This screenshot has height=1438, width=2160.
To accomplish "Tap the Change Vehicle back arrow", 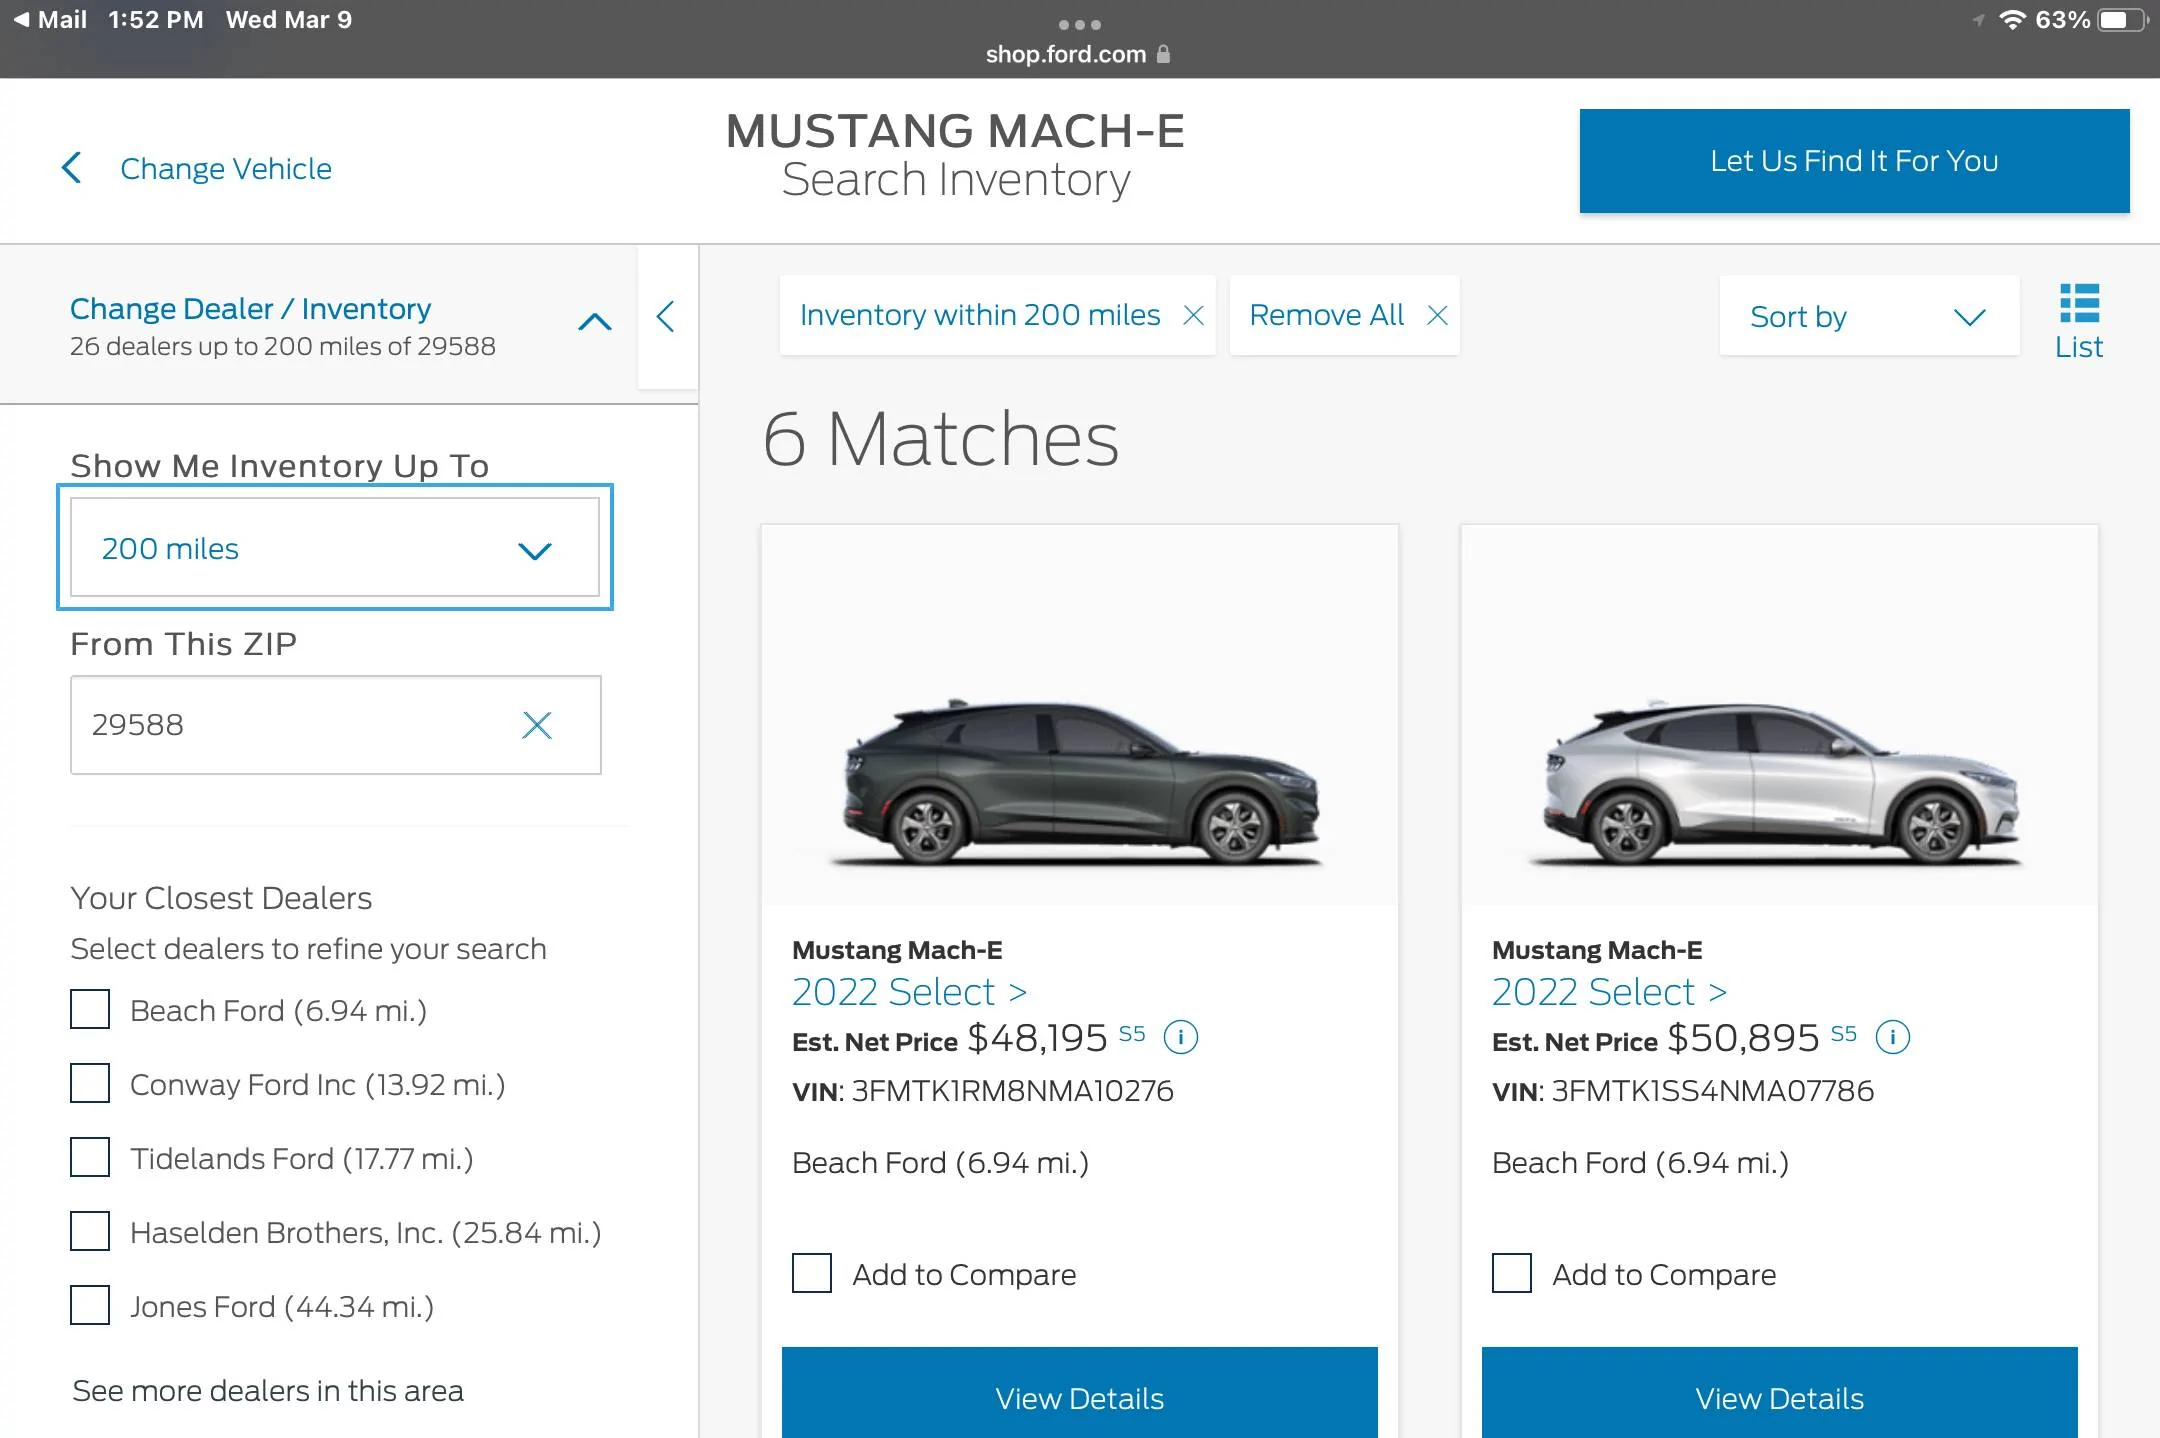I will [72, 168].
